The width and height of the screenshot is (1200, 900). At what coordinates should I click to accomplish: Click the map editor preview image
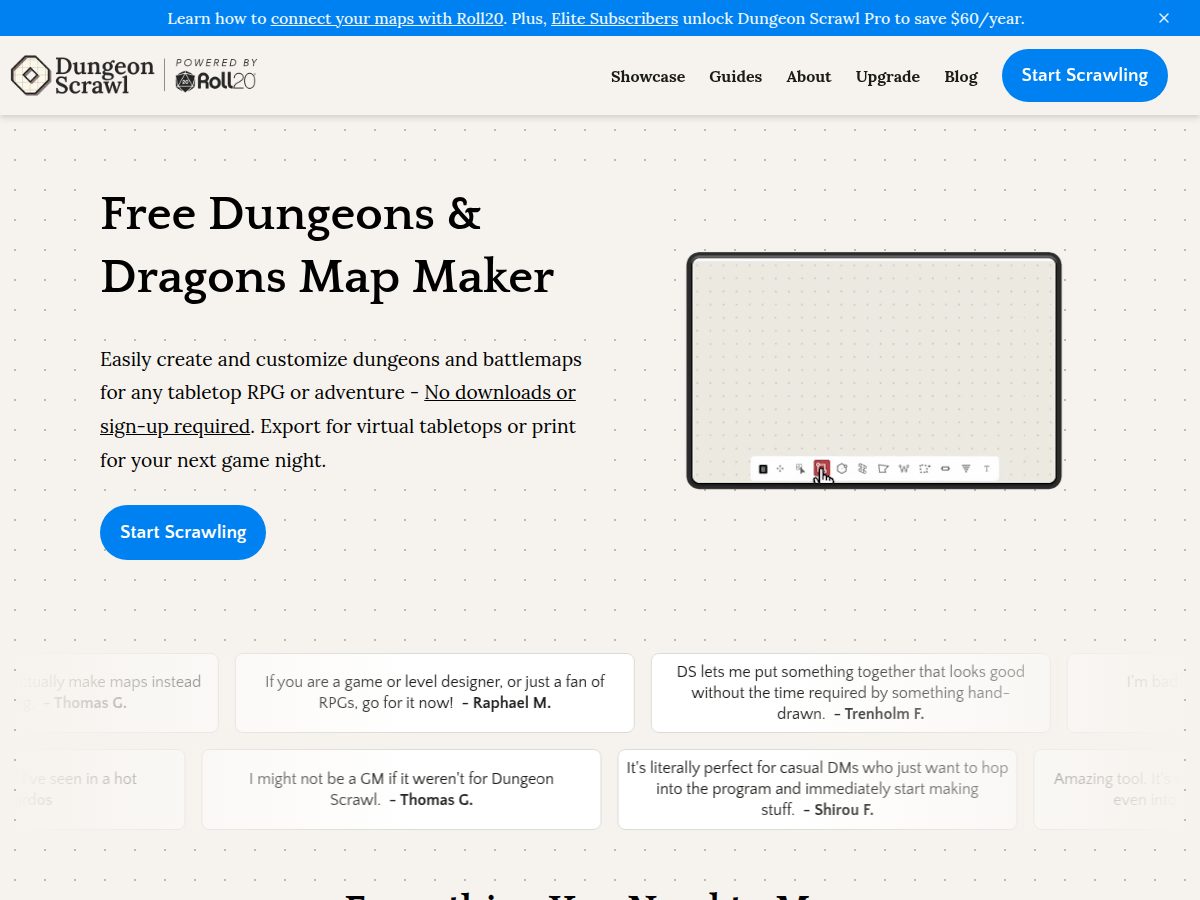[874, 370]
